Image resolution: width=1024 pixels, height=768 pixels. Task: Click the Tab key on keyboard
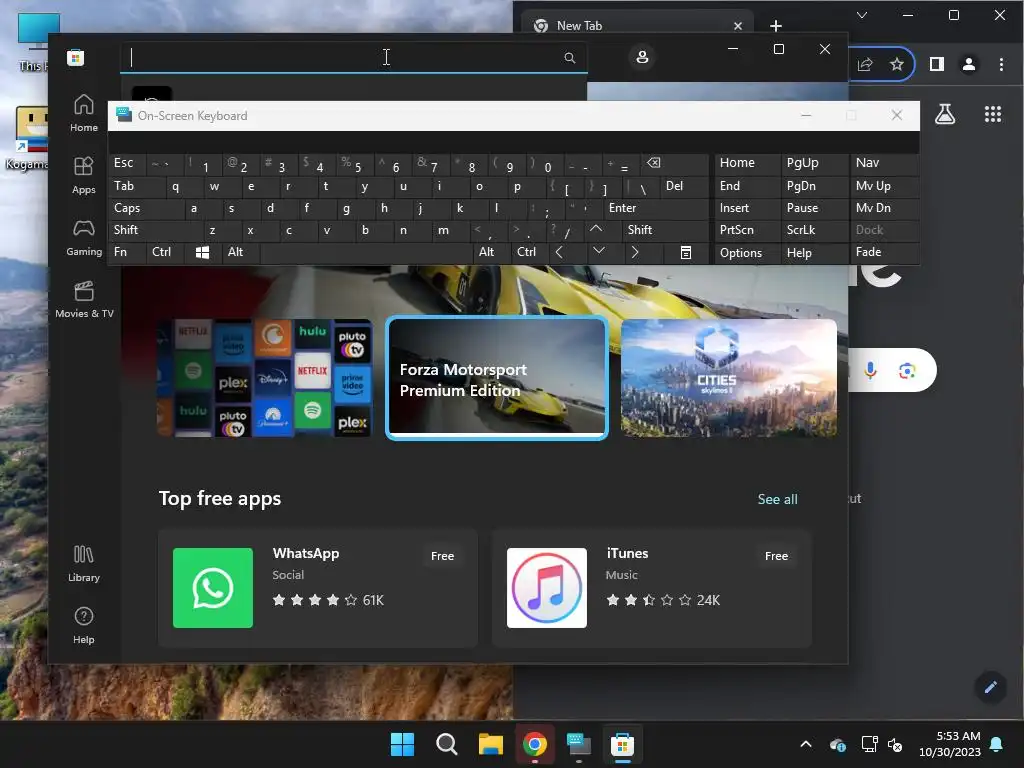coord(137,186)
